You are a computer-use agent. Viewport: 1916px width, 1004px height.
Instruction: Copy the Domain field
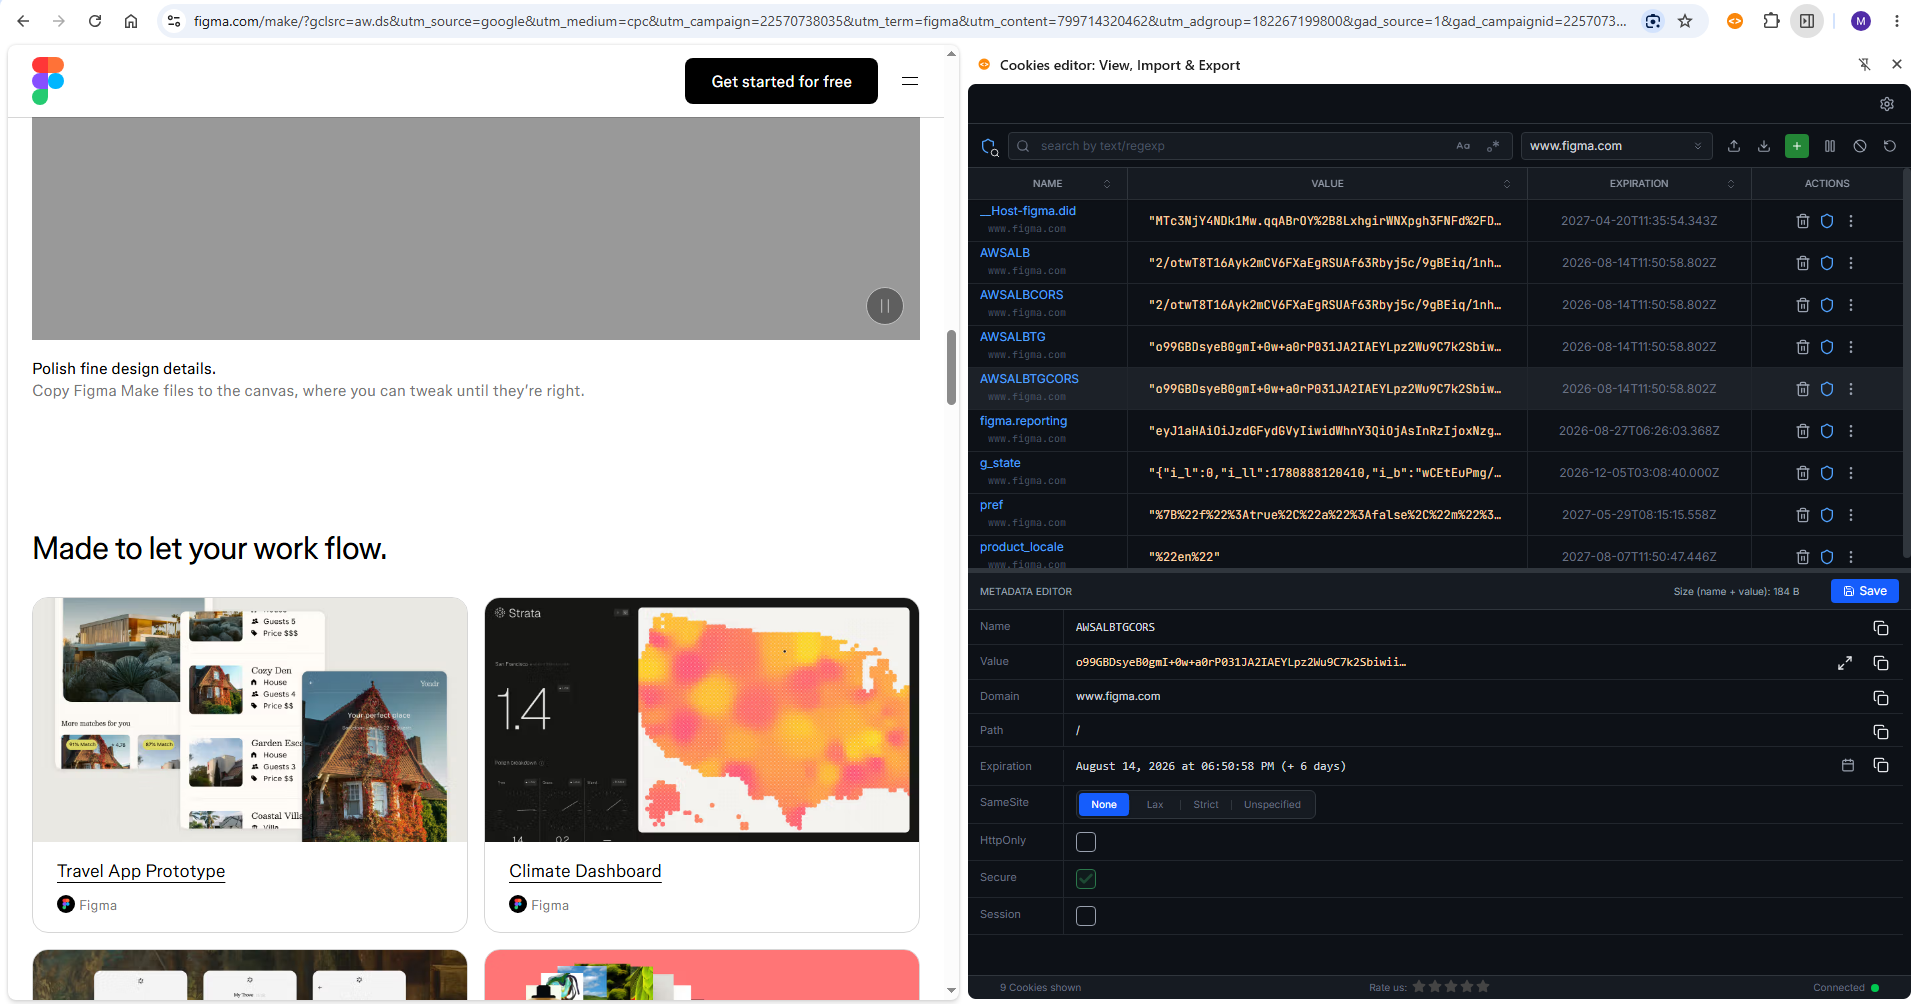(x=1880, y=698)
